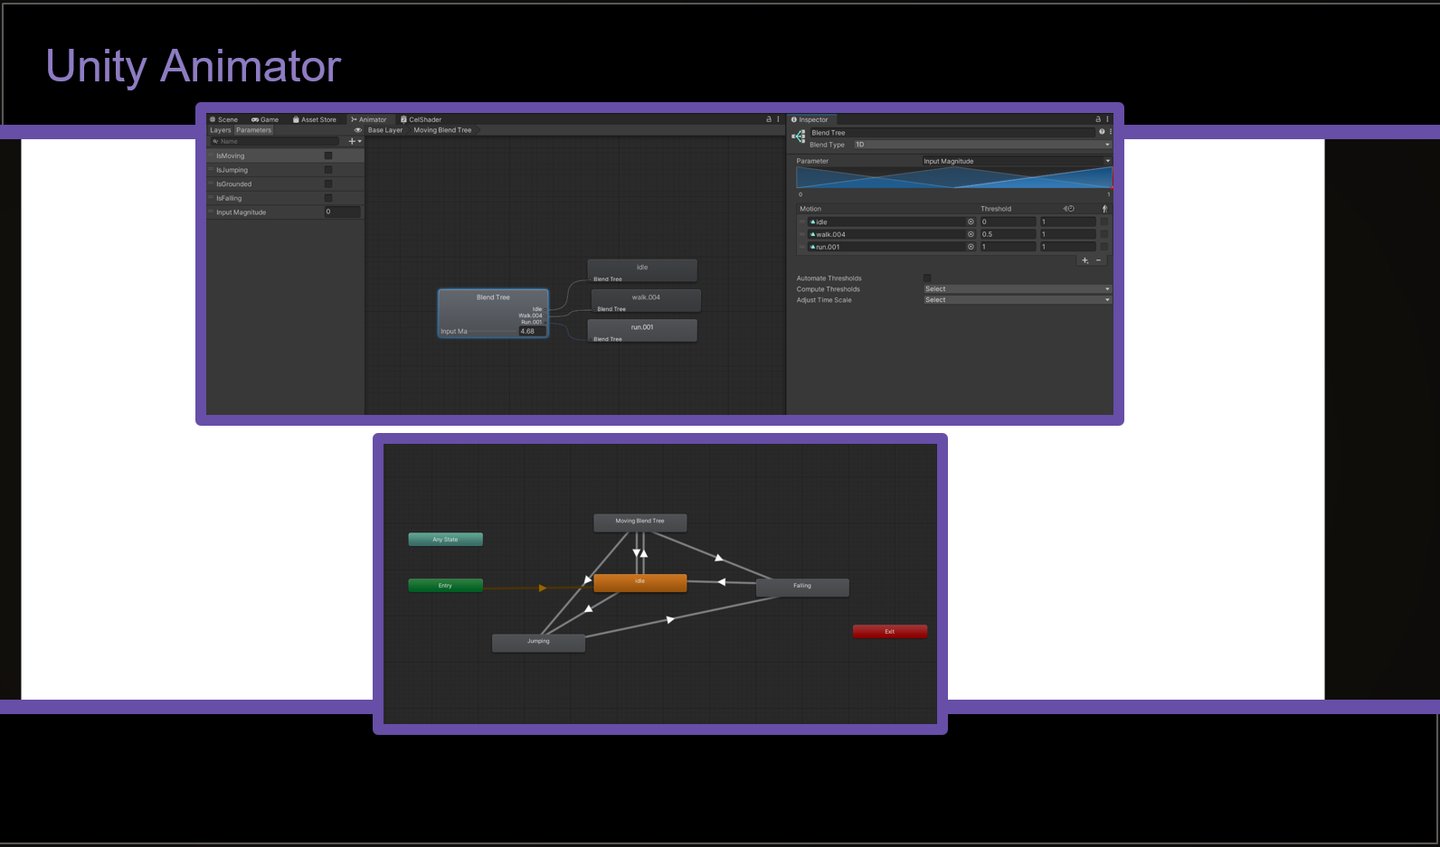1440x847 pixels.
Task: Click the Blend Tree name field
Action: [952, 132]
